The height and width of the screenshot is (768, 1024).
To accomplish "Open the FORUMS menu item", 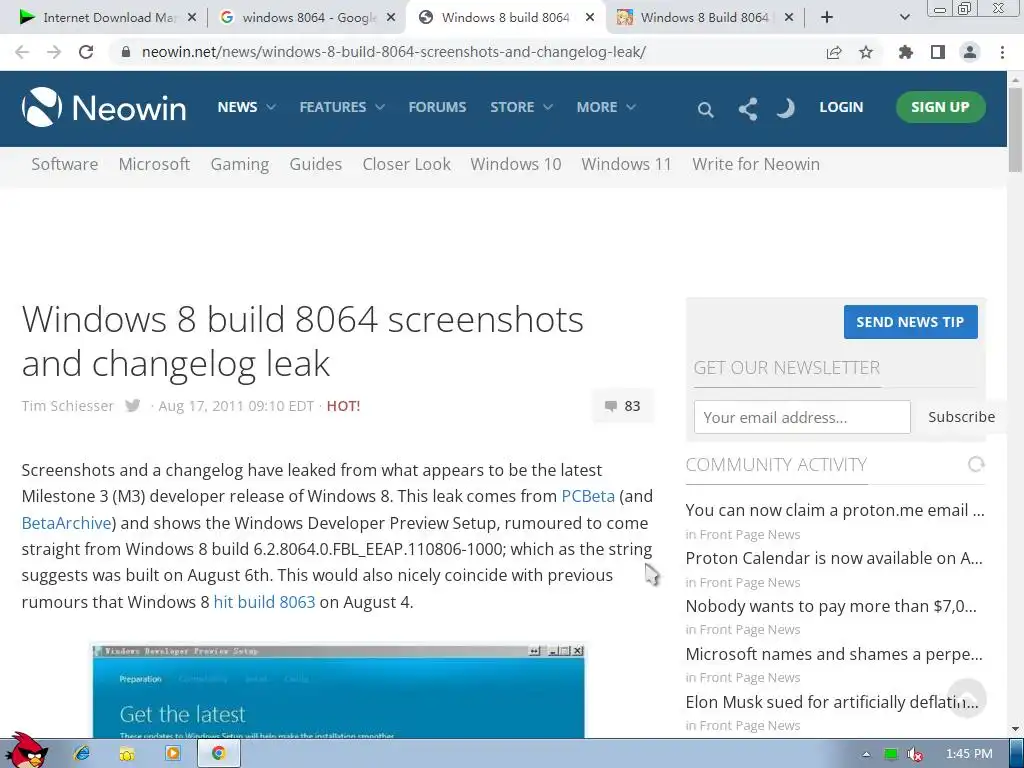I will pyautogui.click(x=438, y=107).
